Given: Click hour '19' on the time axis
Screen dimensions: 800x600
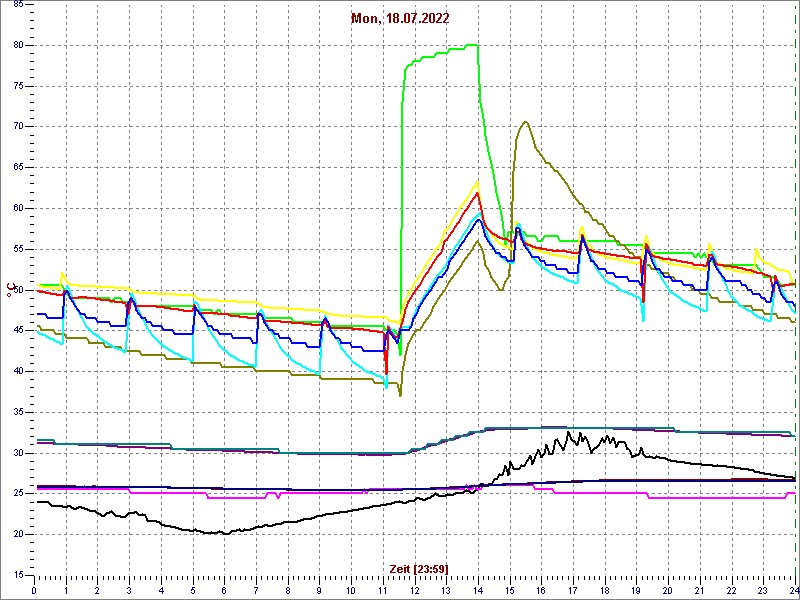Looking at the screenshot, I should point(636,589).
